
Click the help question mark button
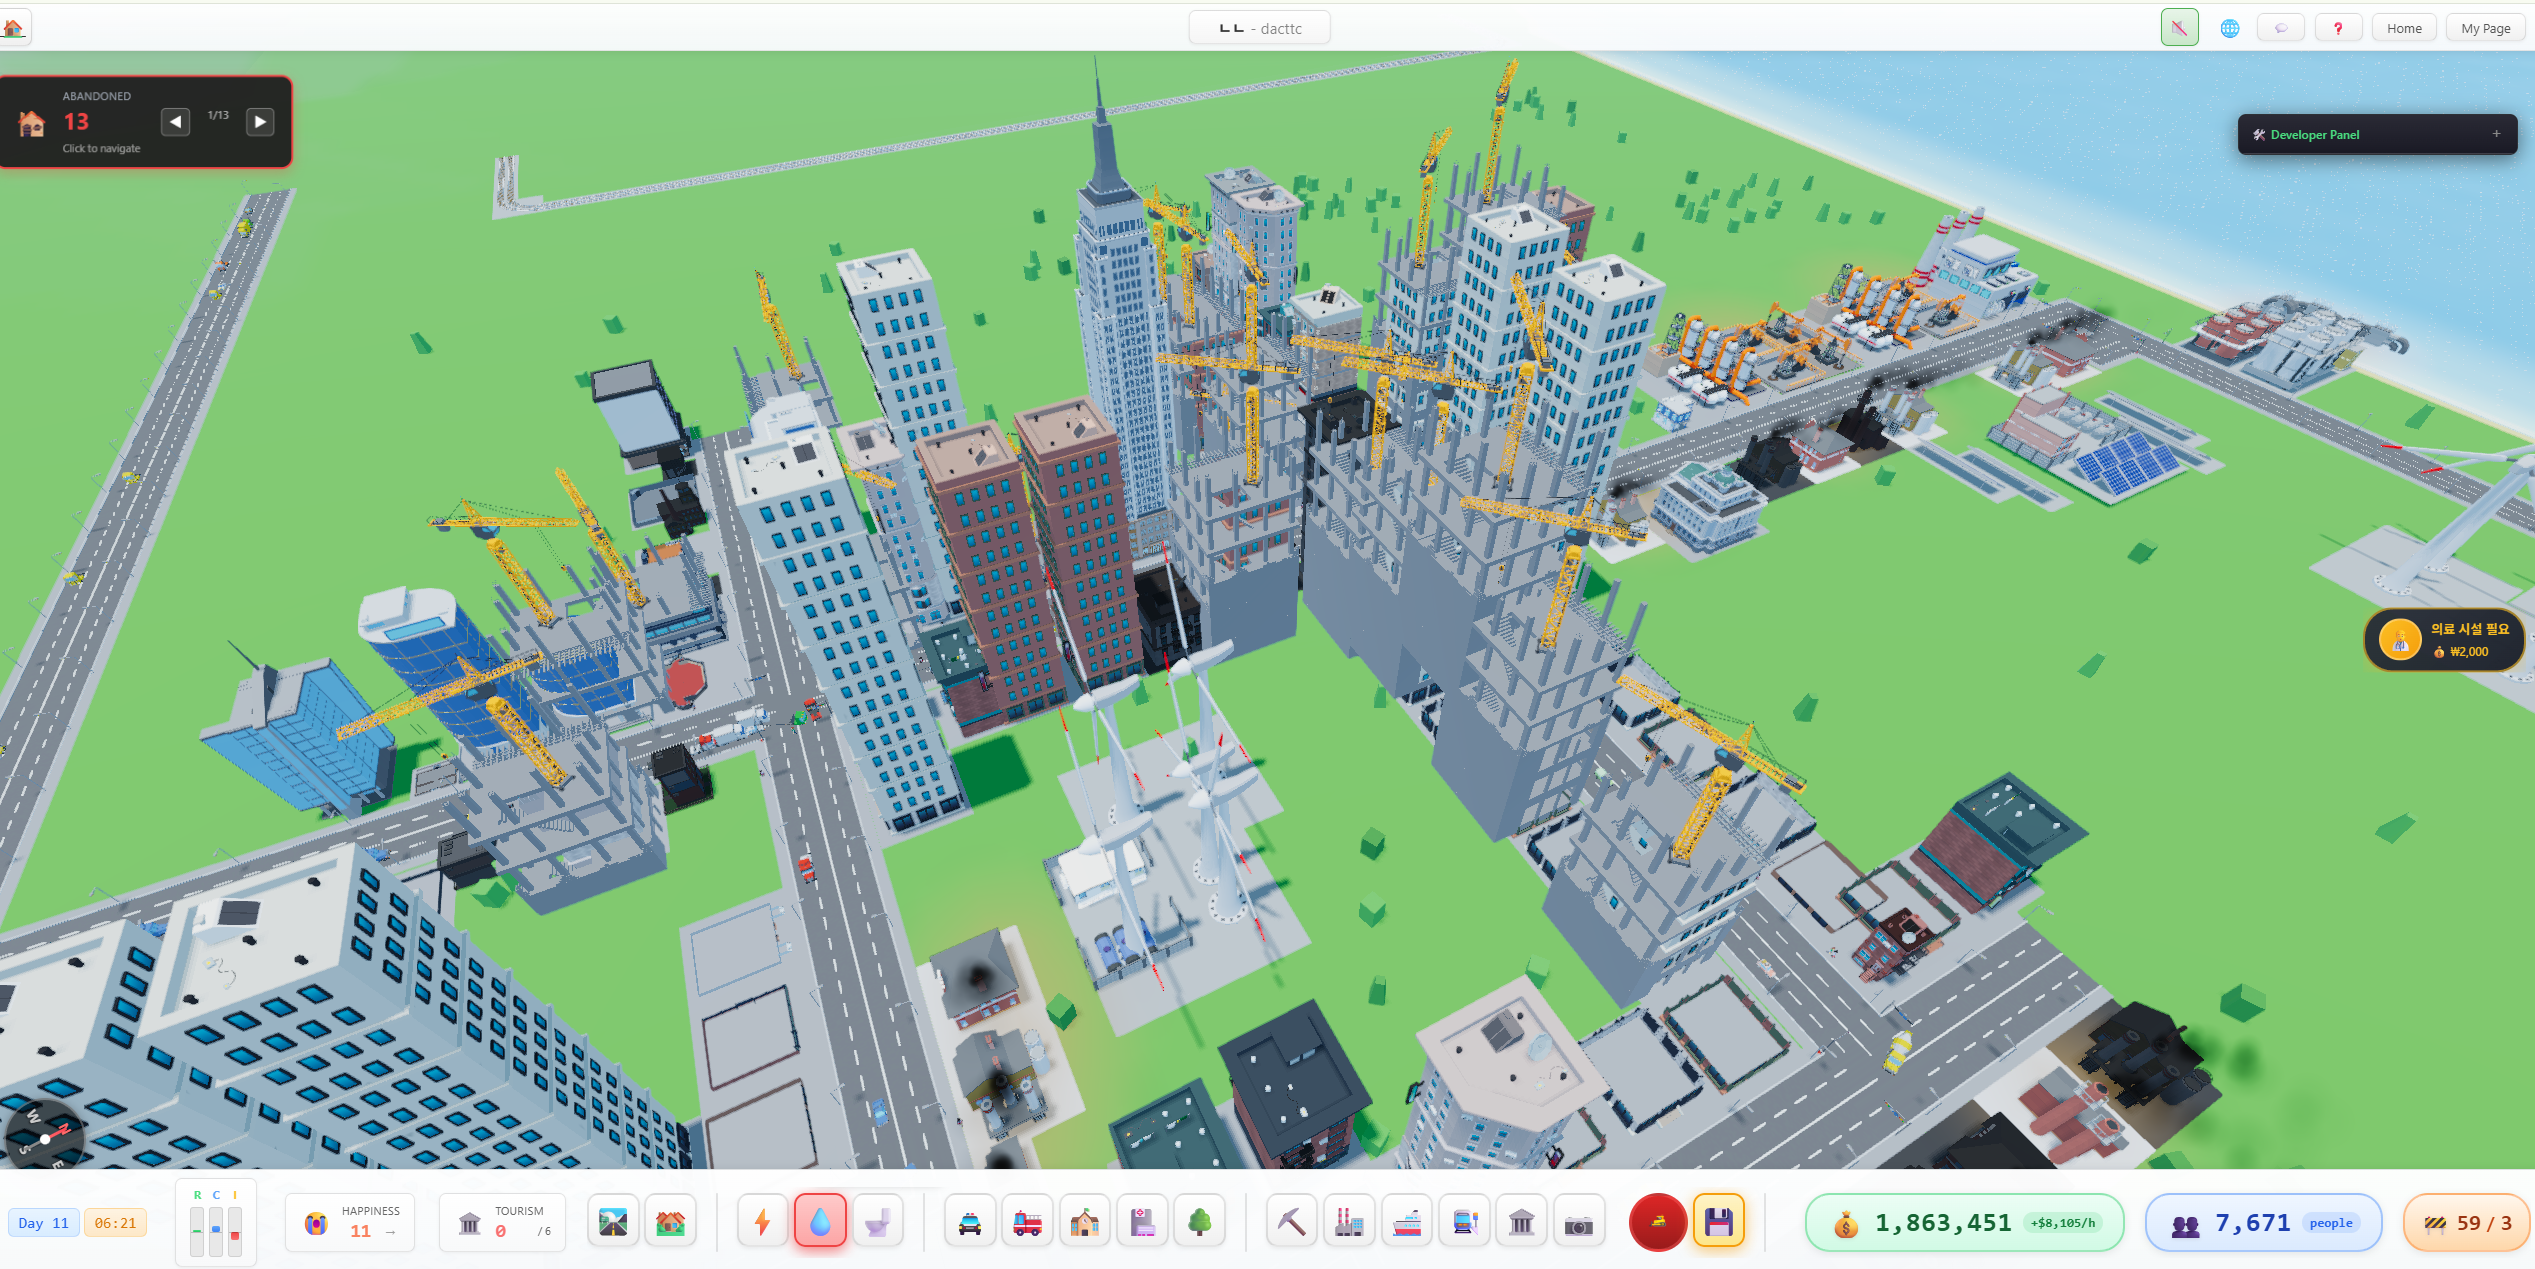[2337, 28]
